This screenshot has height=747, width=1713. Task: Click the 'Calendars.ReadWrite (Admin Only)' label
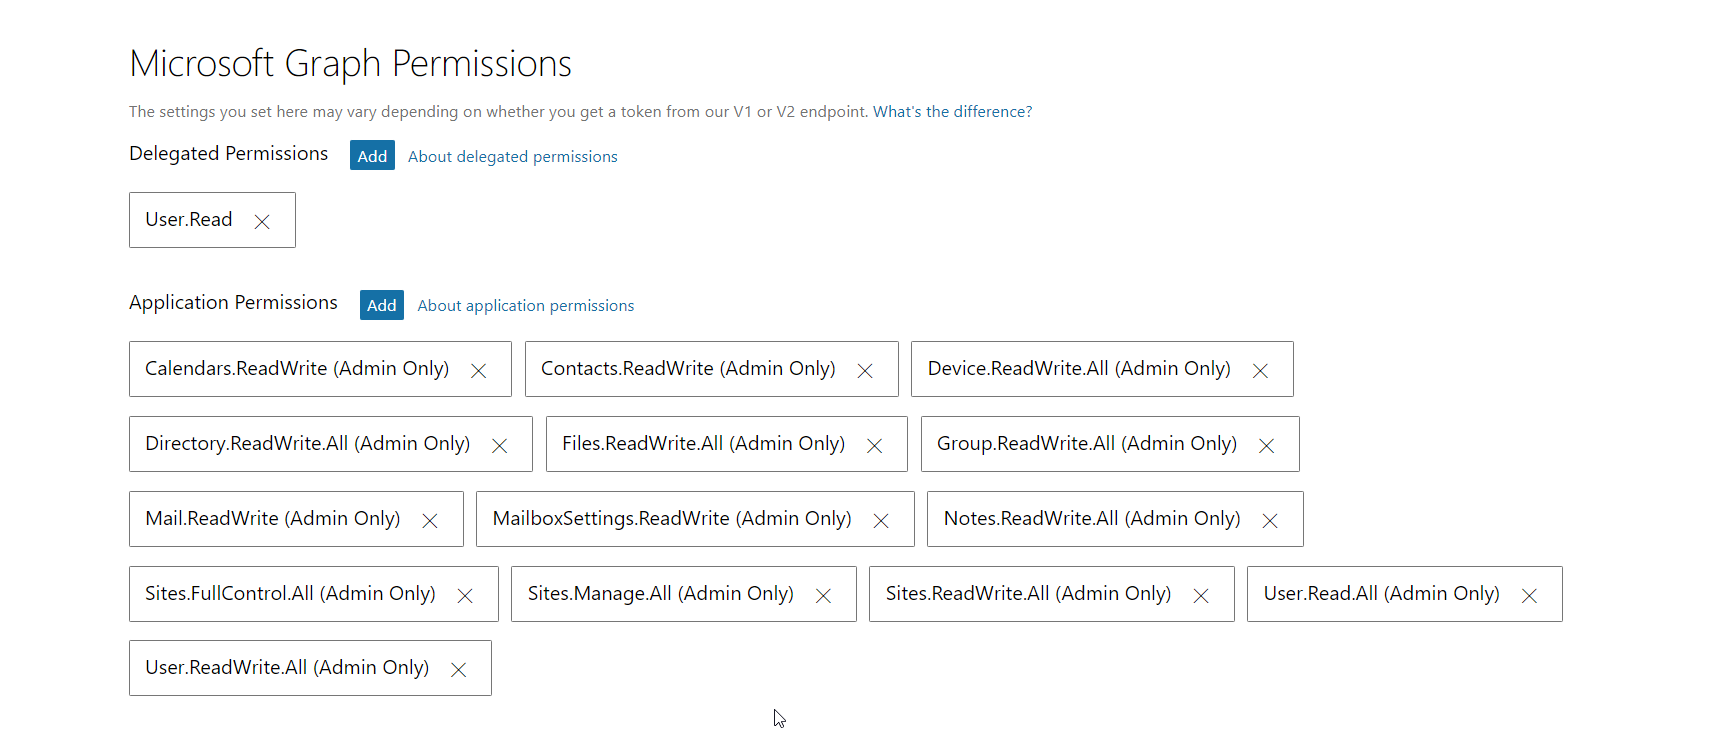click(297, 369)
